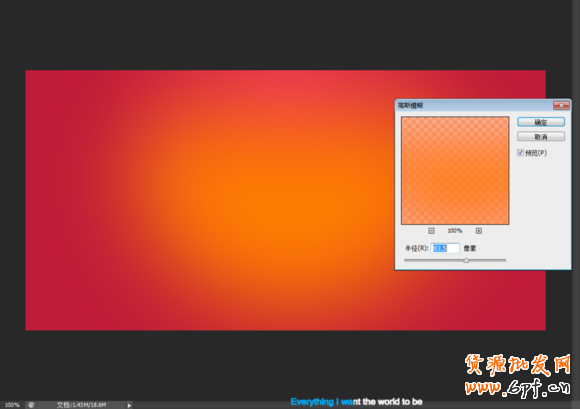Click the 高斯模糊 dialog title bar
Screen dimensions: 580x409
[473, 105]
